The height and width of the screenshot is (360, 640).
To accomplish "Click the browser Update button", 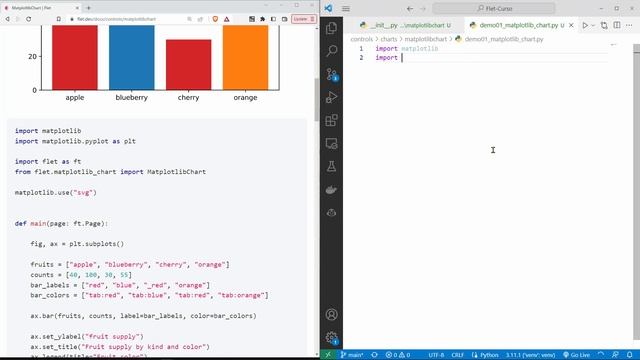I will tap(304, 19).
